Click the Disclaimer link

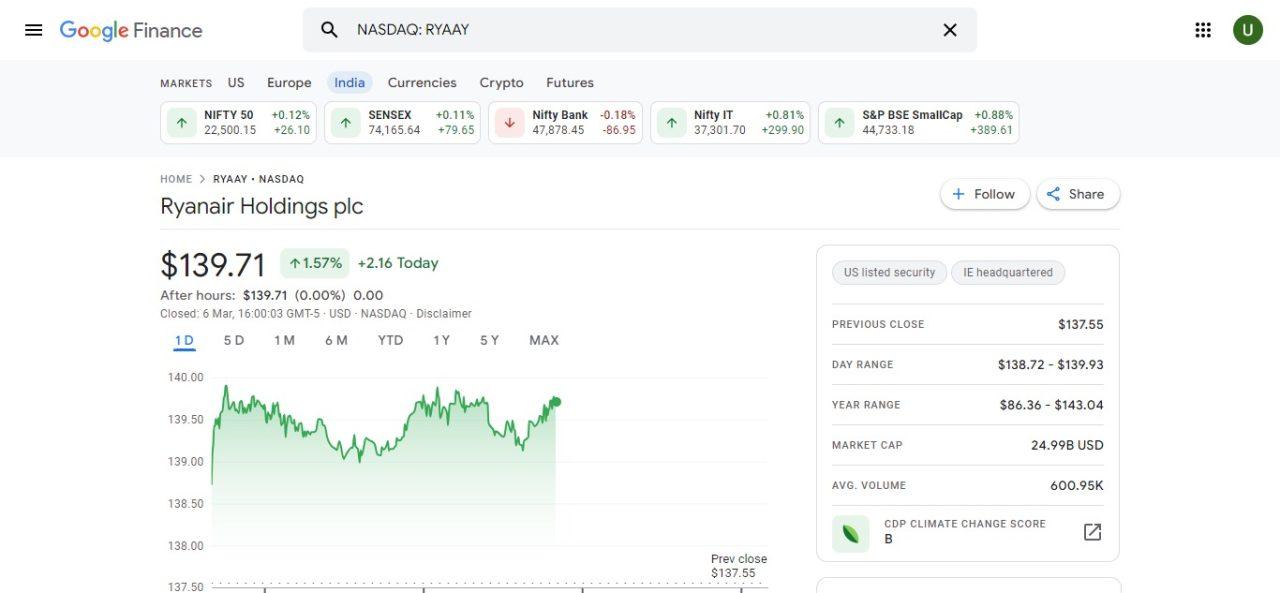pyautogui.click(x=444, y=314)
